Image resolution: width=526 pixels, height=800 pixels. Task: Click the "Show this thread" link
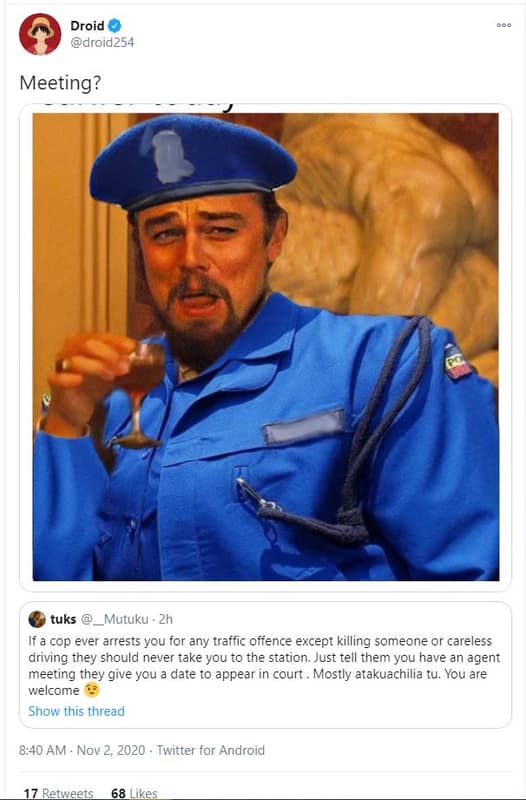pyautogui.click(x=77, y=711)
